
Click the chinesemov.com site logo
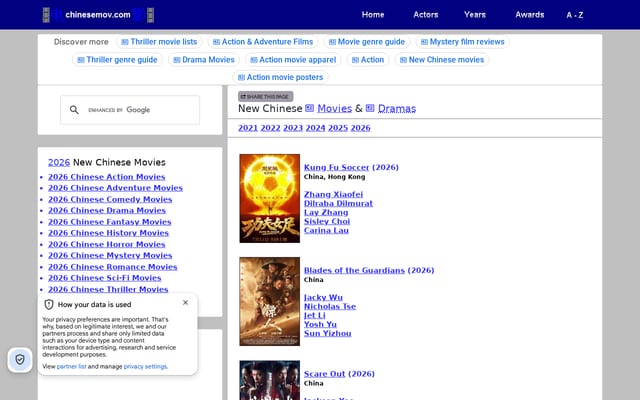click(x=98, y=15)
